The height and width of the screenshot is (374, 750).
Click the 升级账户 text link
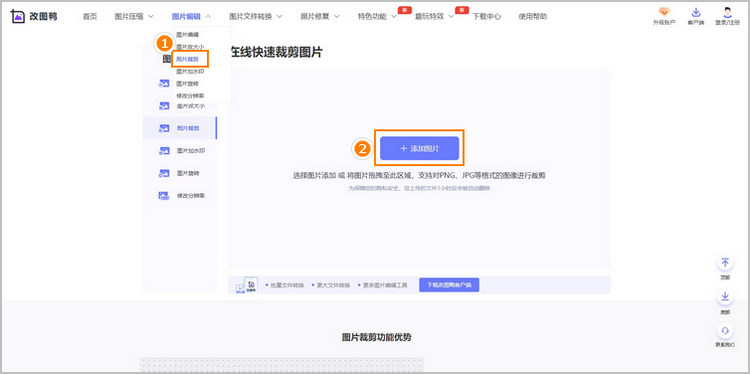[664, 22]
